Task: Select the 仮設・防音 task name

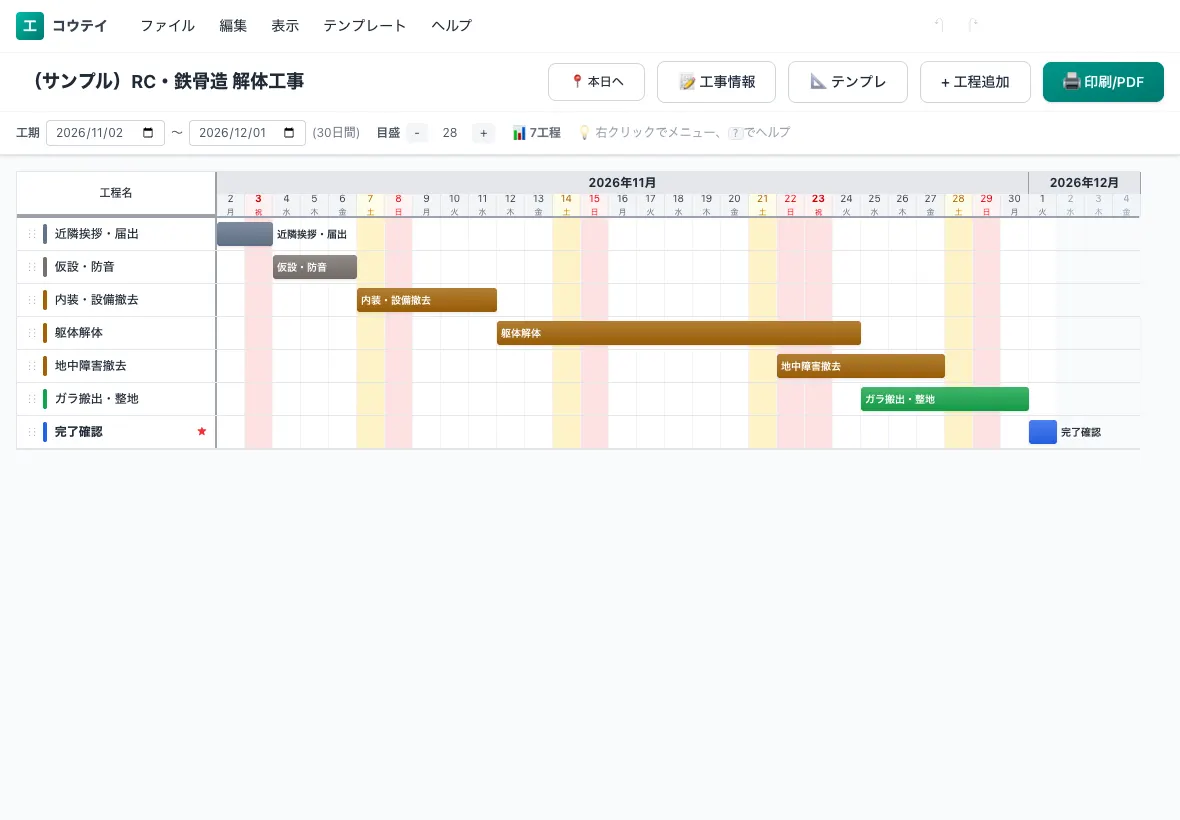Action: tap(84, 267)
